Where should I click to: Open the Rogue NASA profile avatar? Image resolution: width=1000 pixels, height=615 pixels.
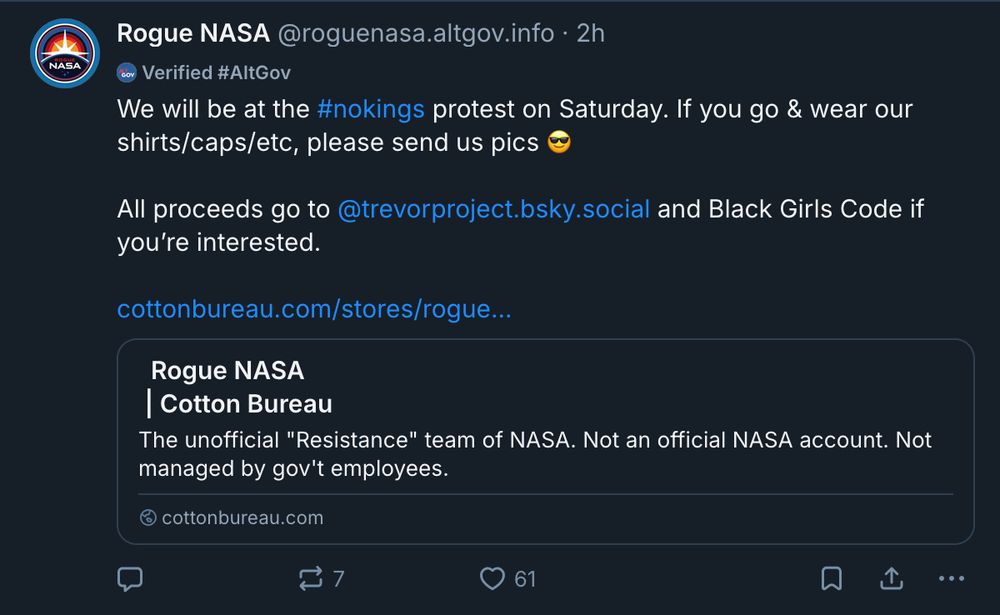coord(65,53)
